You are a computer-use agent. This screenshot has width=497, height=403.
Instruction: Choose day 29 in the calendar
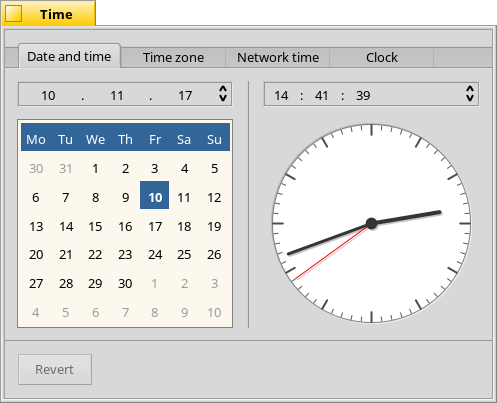pos(95,284)
